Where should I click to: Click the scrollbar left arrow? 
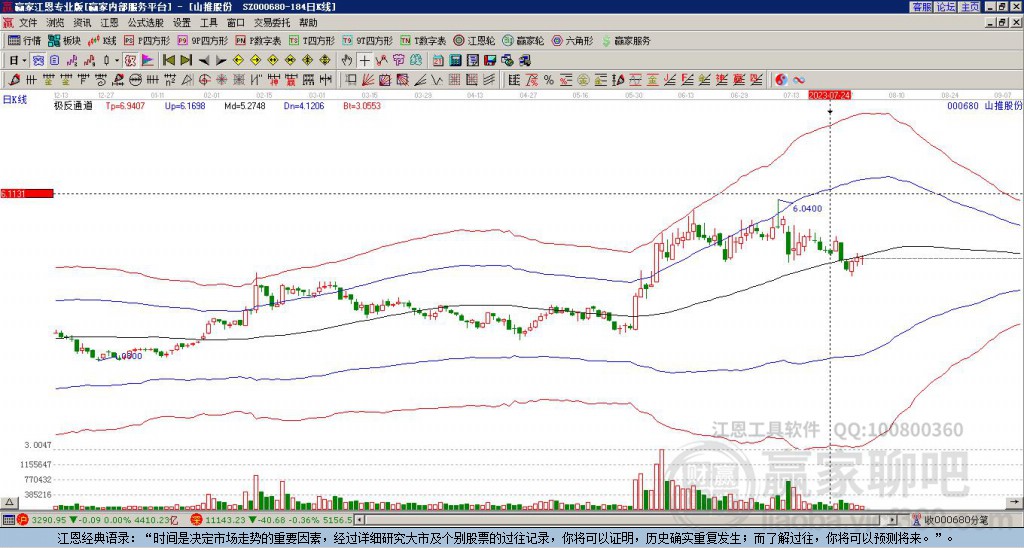pyautogui.click(x=360, y=520)
